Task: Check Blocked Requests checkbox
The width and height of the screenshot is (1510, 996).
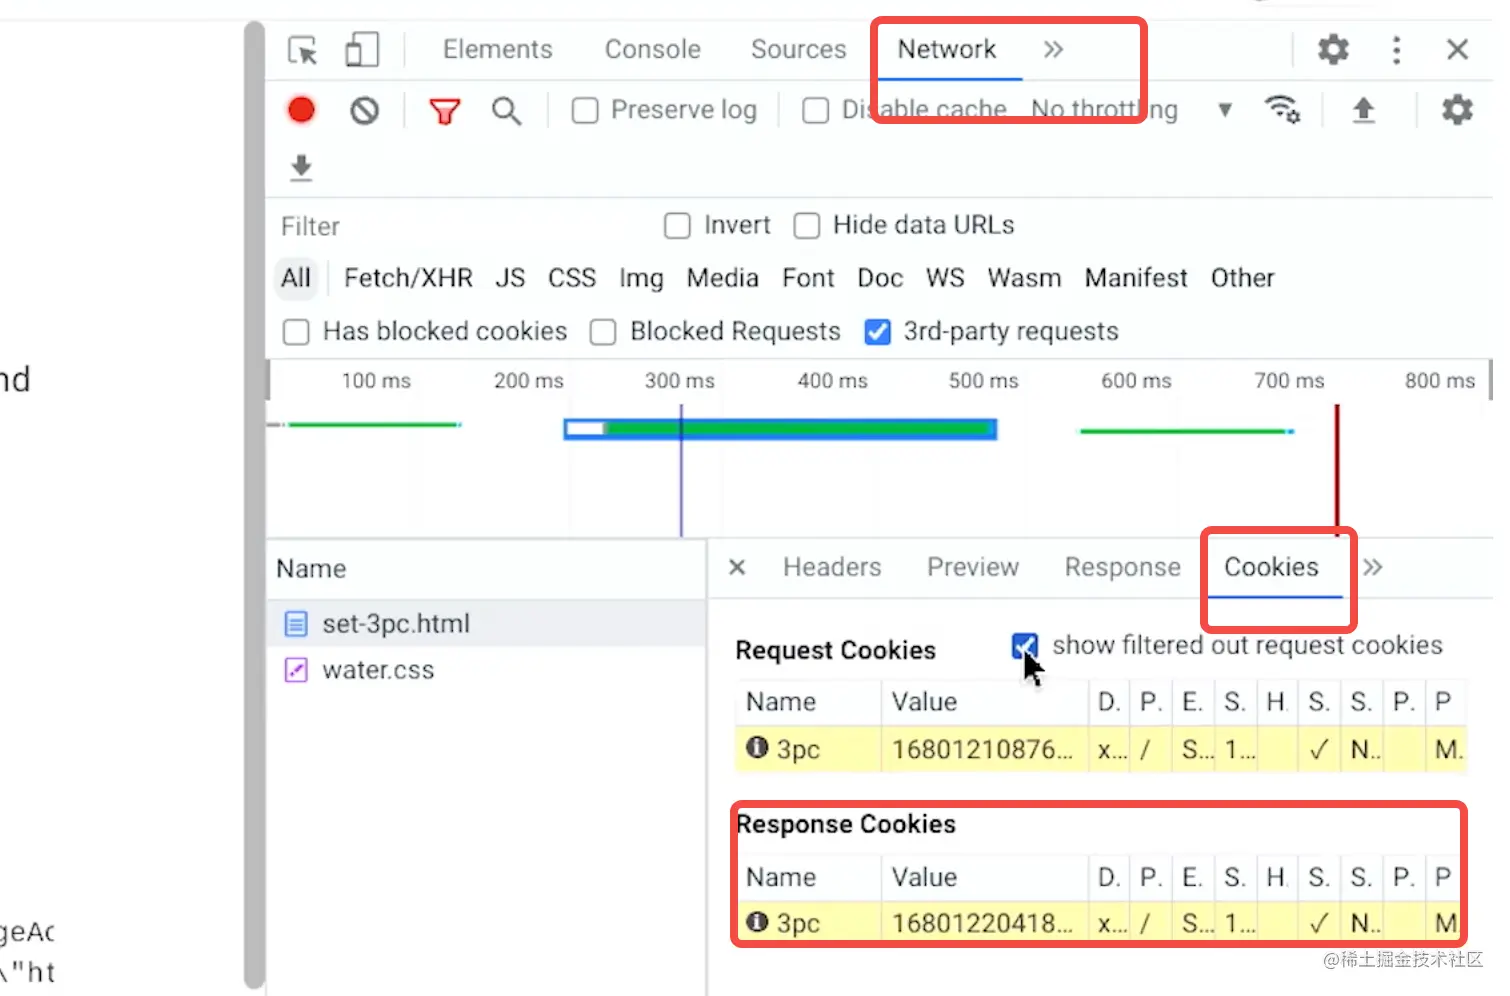Action: coord(603,332)
